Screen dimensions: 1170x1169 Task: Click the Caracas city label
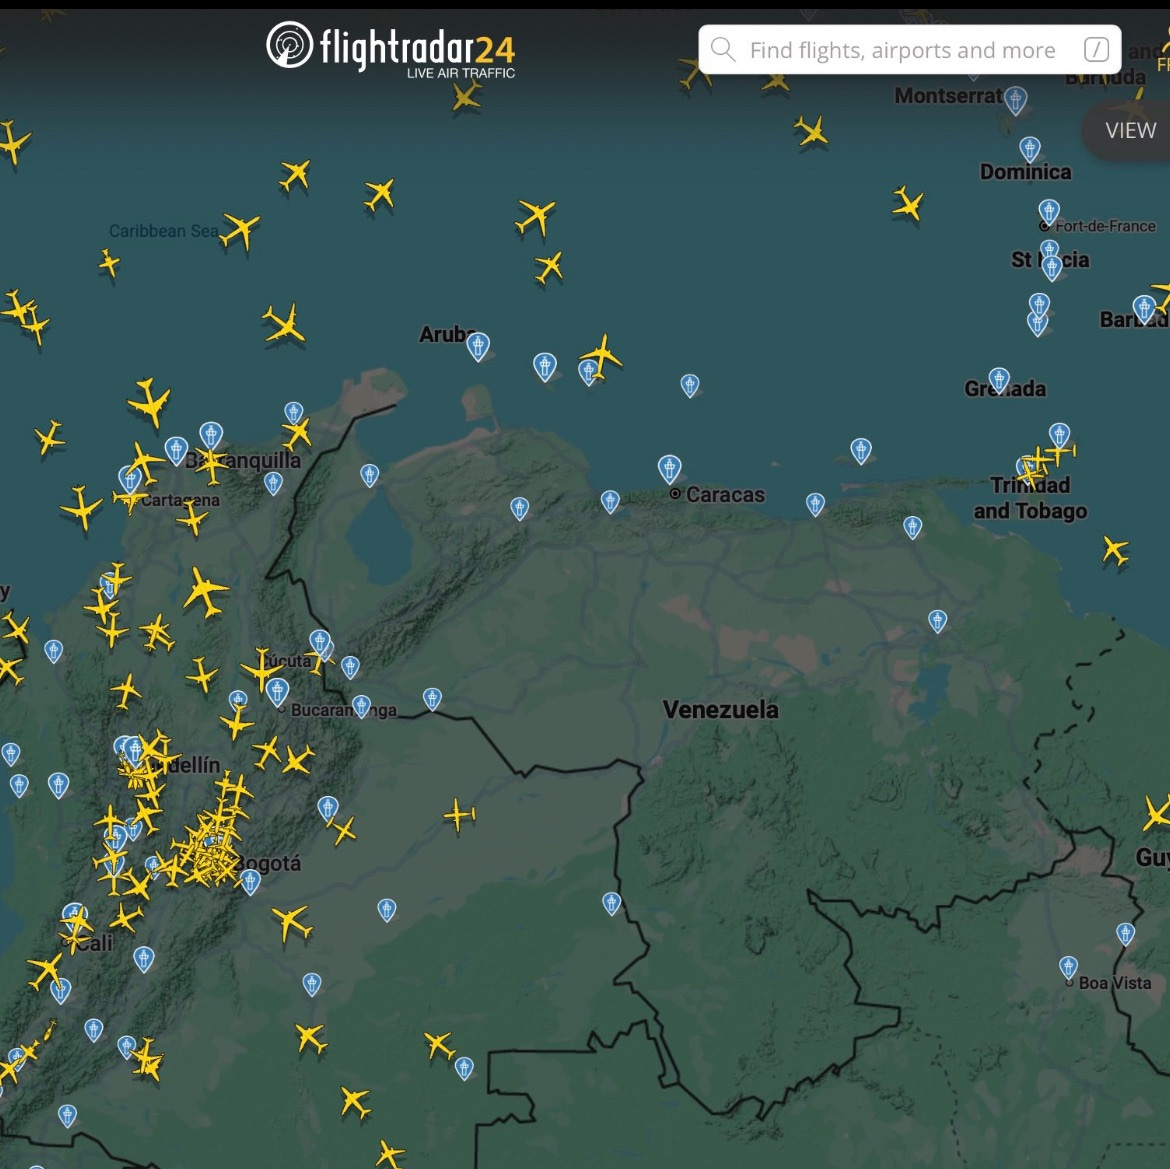coord(725,495)
